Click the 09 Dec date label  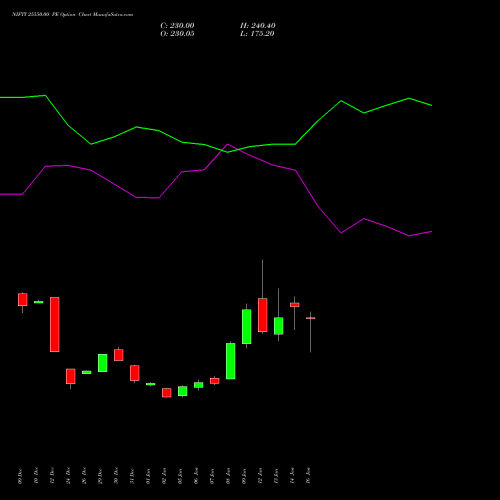coord(21,476)
